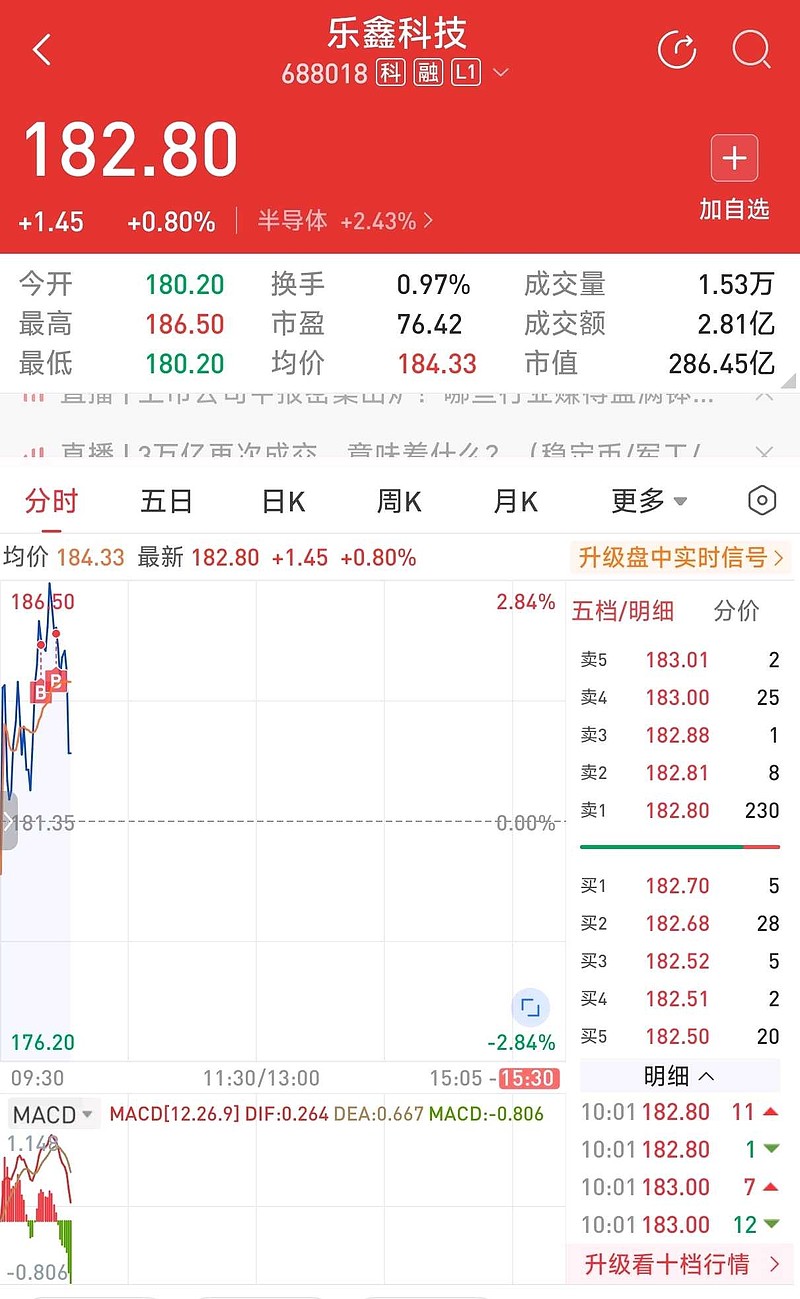800x1299 pixels.
Task: Select 卖1 order row with 230 volume
Action: [680, 811]
